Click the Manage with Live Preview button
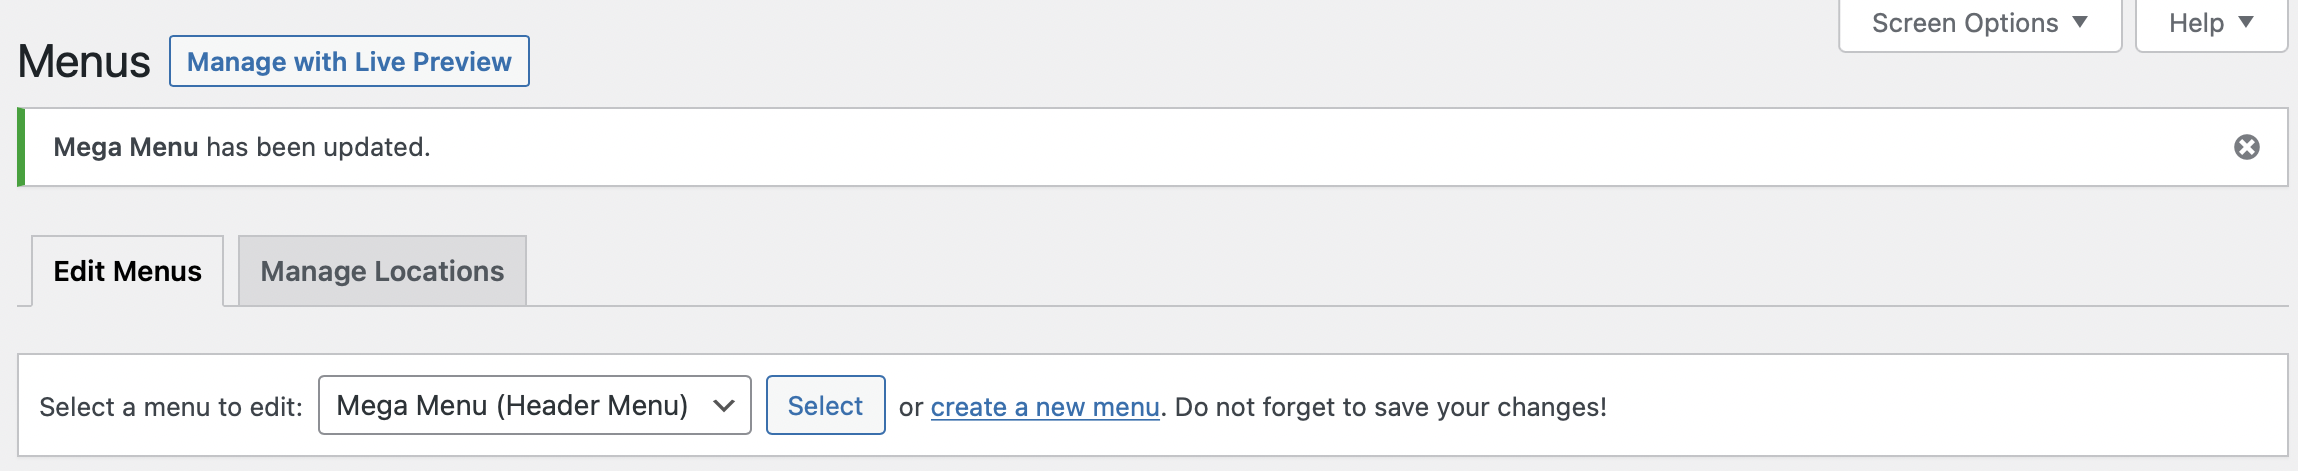The width and height of the screenshot is (2298, 471). [x=349, y=62]
